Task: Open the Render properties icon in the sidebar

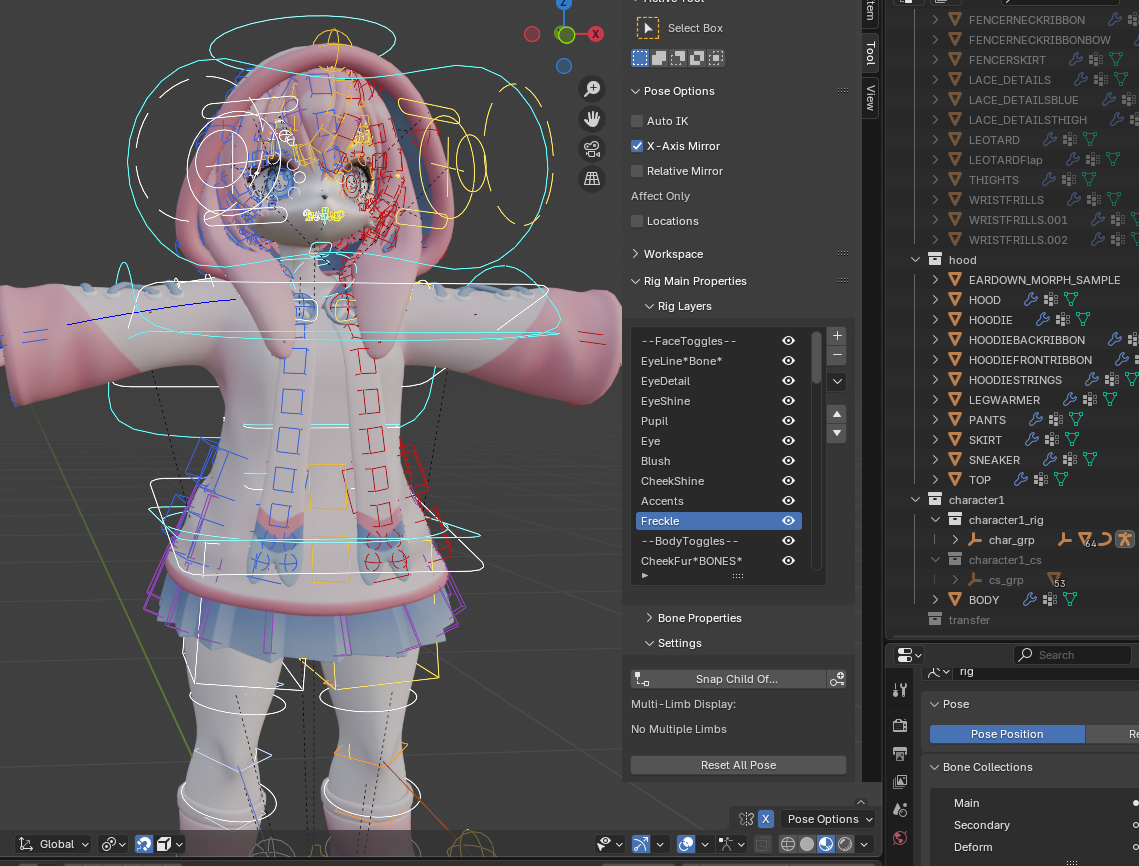Action: (x=900, y=725)
